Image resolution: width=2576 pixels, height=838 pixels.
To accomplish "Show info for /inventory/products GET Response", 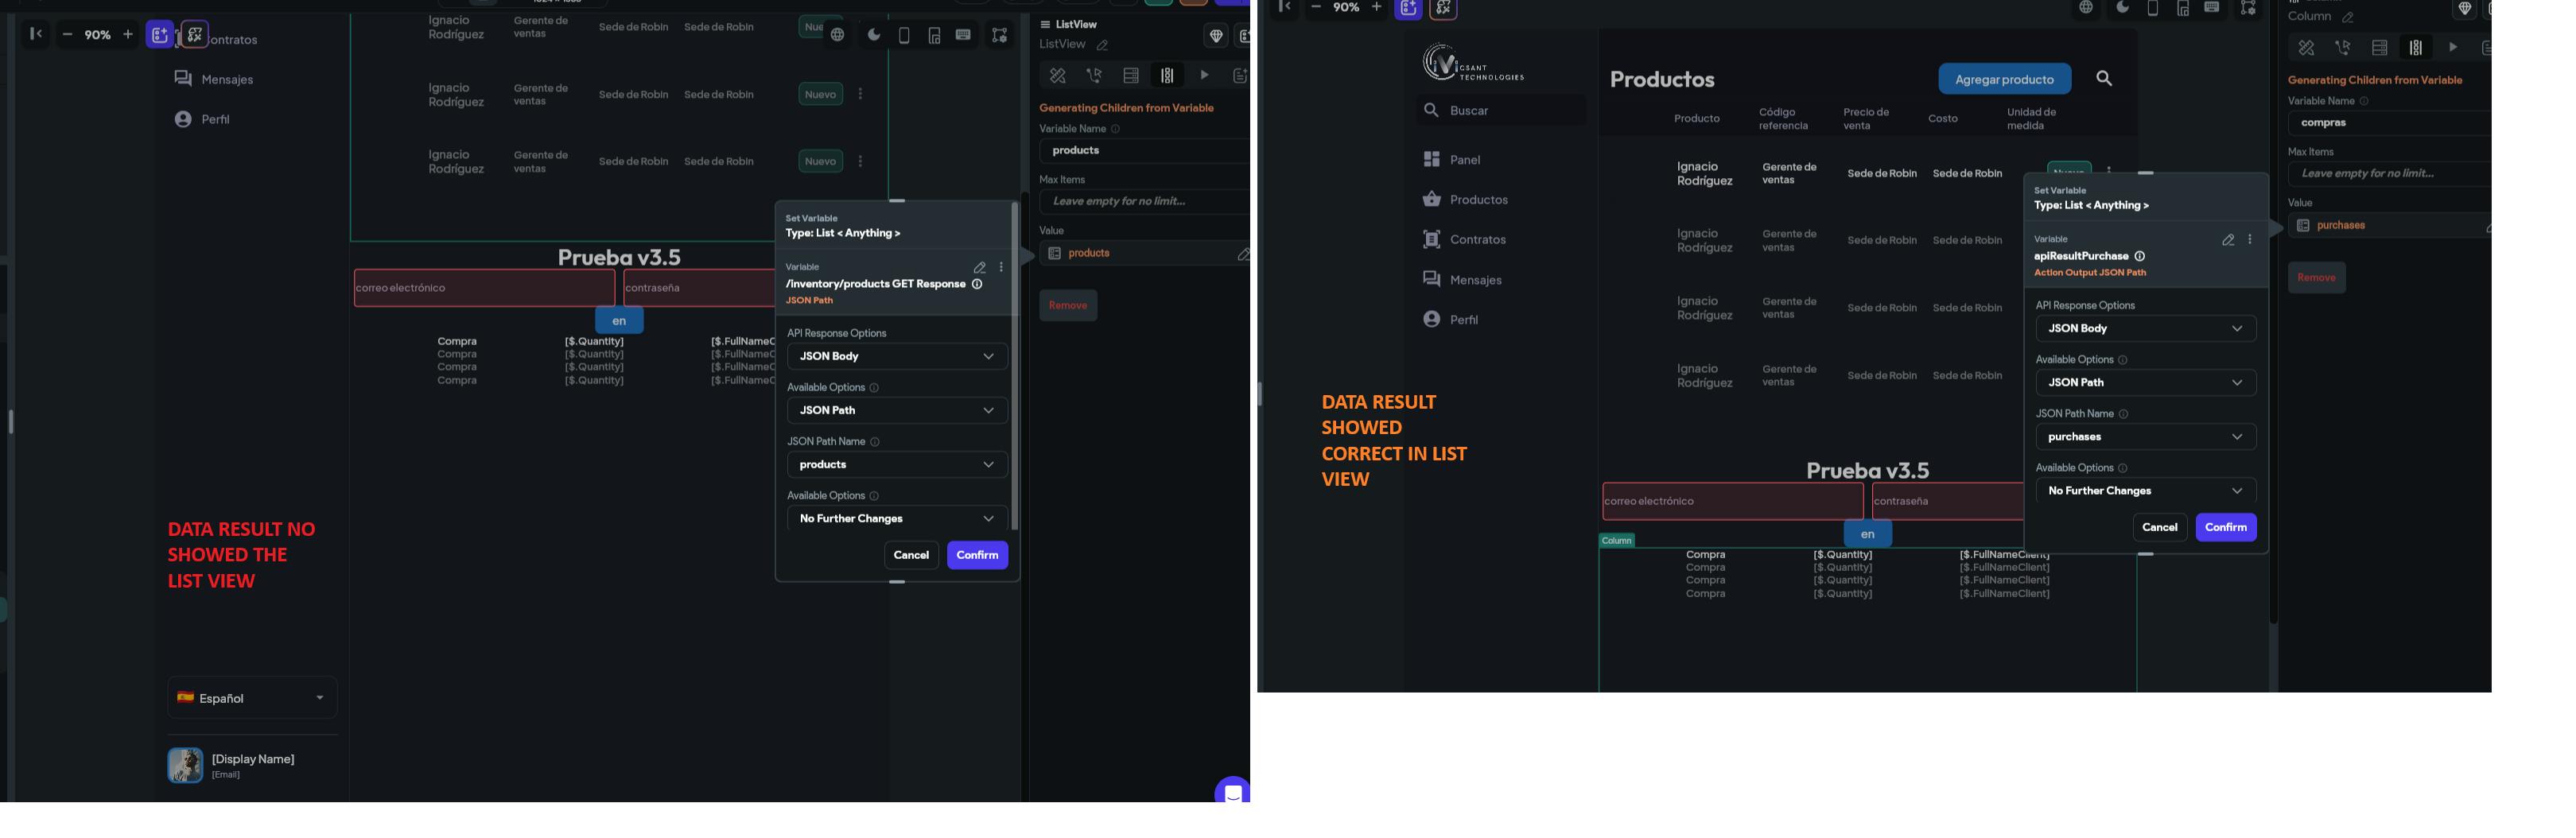I will [x=977, y=284].
